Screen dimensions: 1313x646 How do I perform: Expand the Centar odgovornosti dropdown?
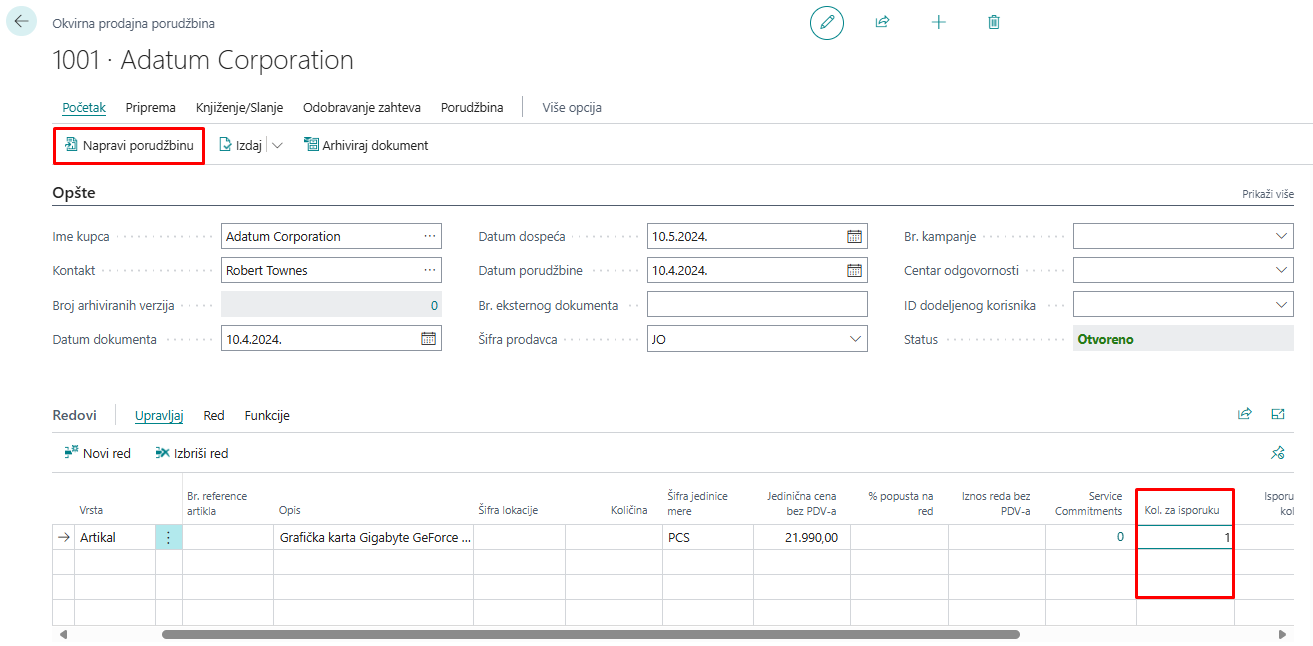[x=1282, y=271]
